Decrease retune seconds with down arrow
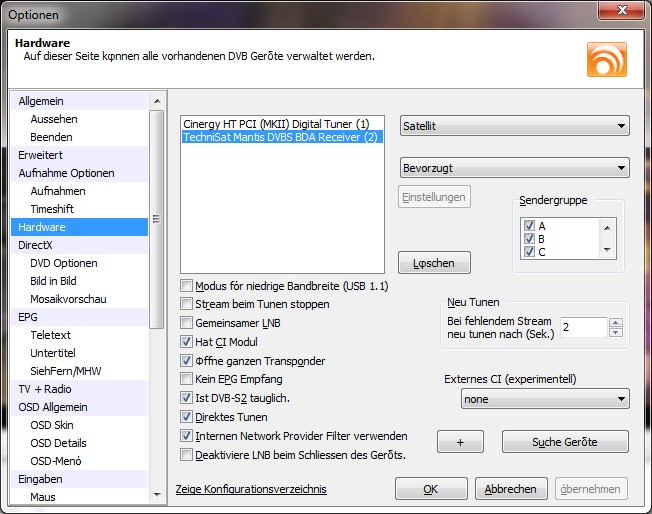Image resolution: width=652 pixels, height=514 pixels. pos(615,332)
